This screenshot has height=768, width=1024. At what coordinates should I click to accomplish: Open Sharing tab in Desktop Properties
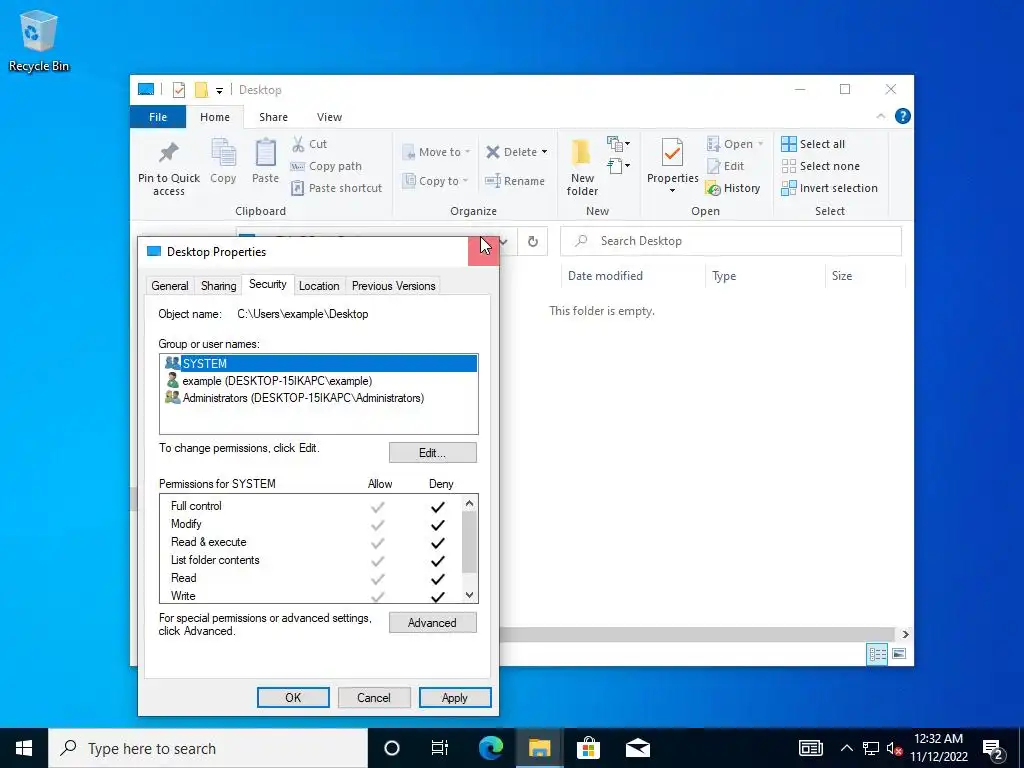click(218, 285)
